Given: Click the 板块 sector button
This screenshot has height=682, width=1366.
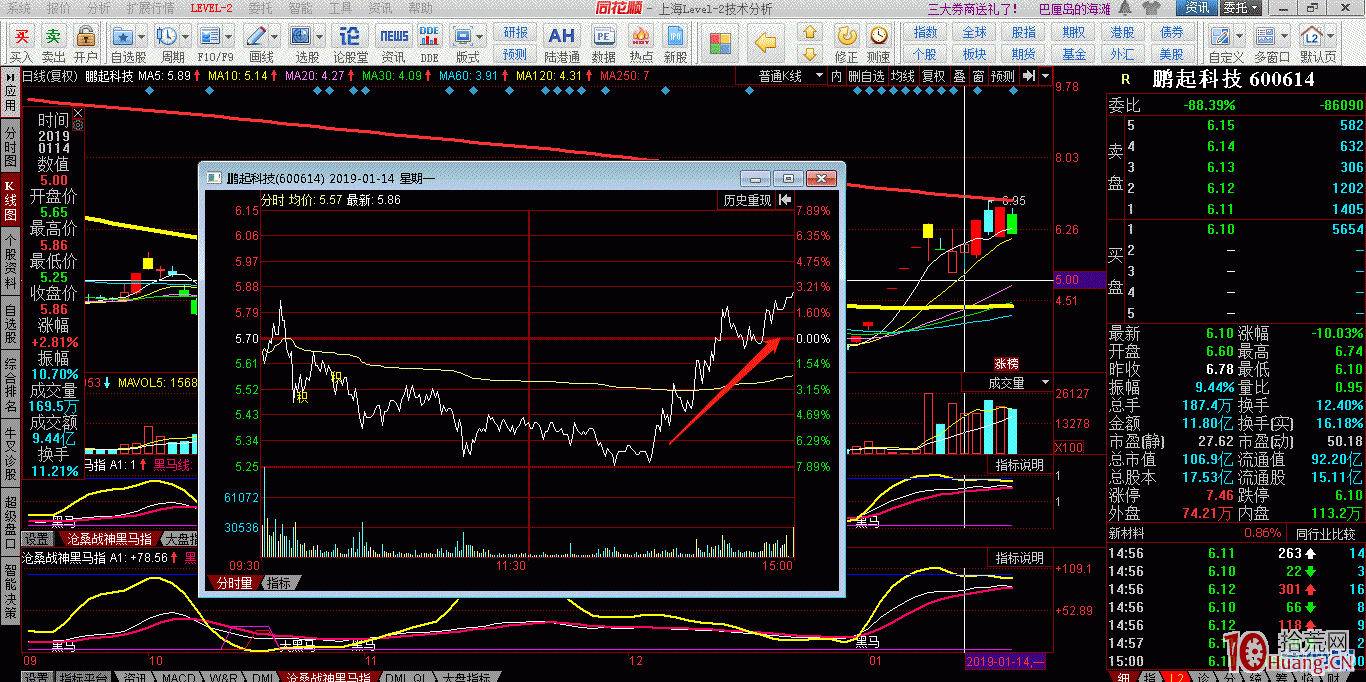Looking at the screenshot, I should [974, 54].
